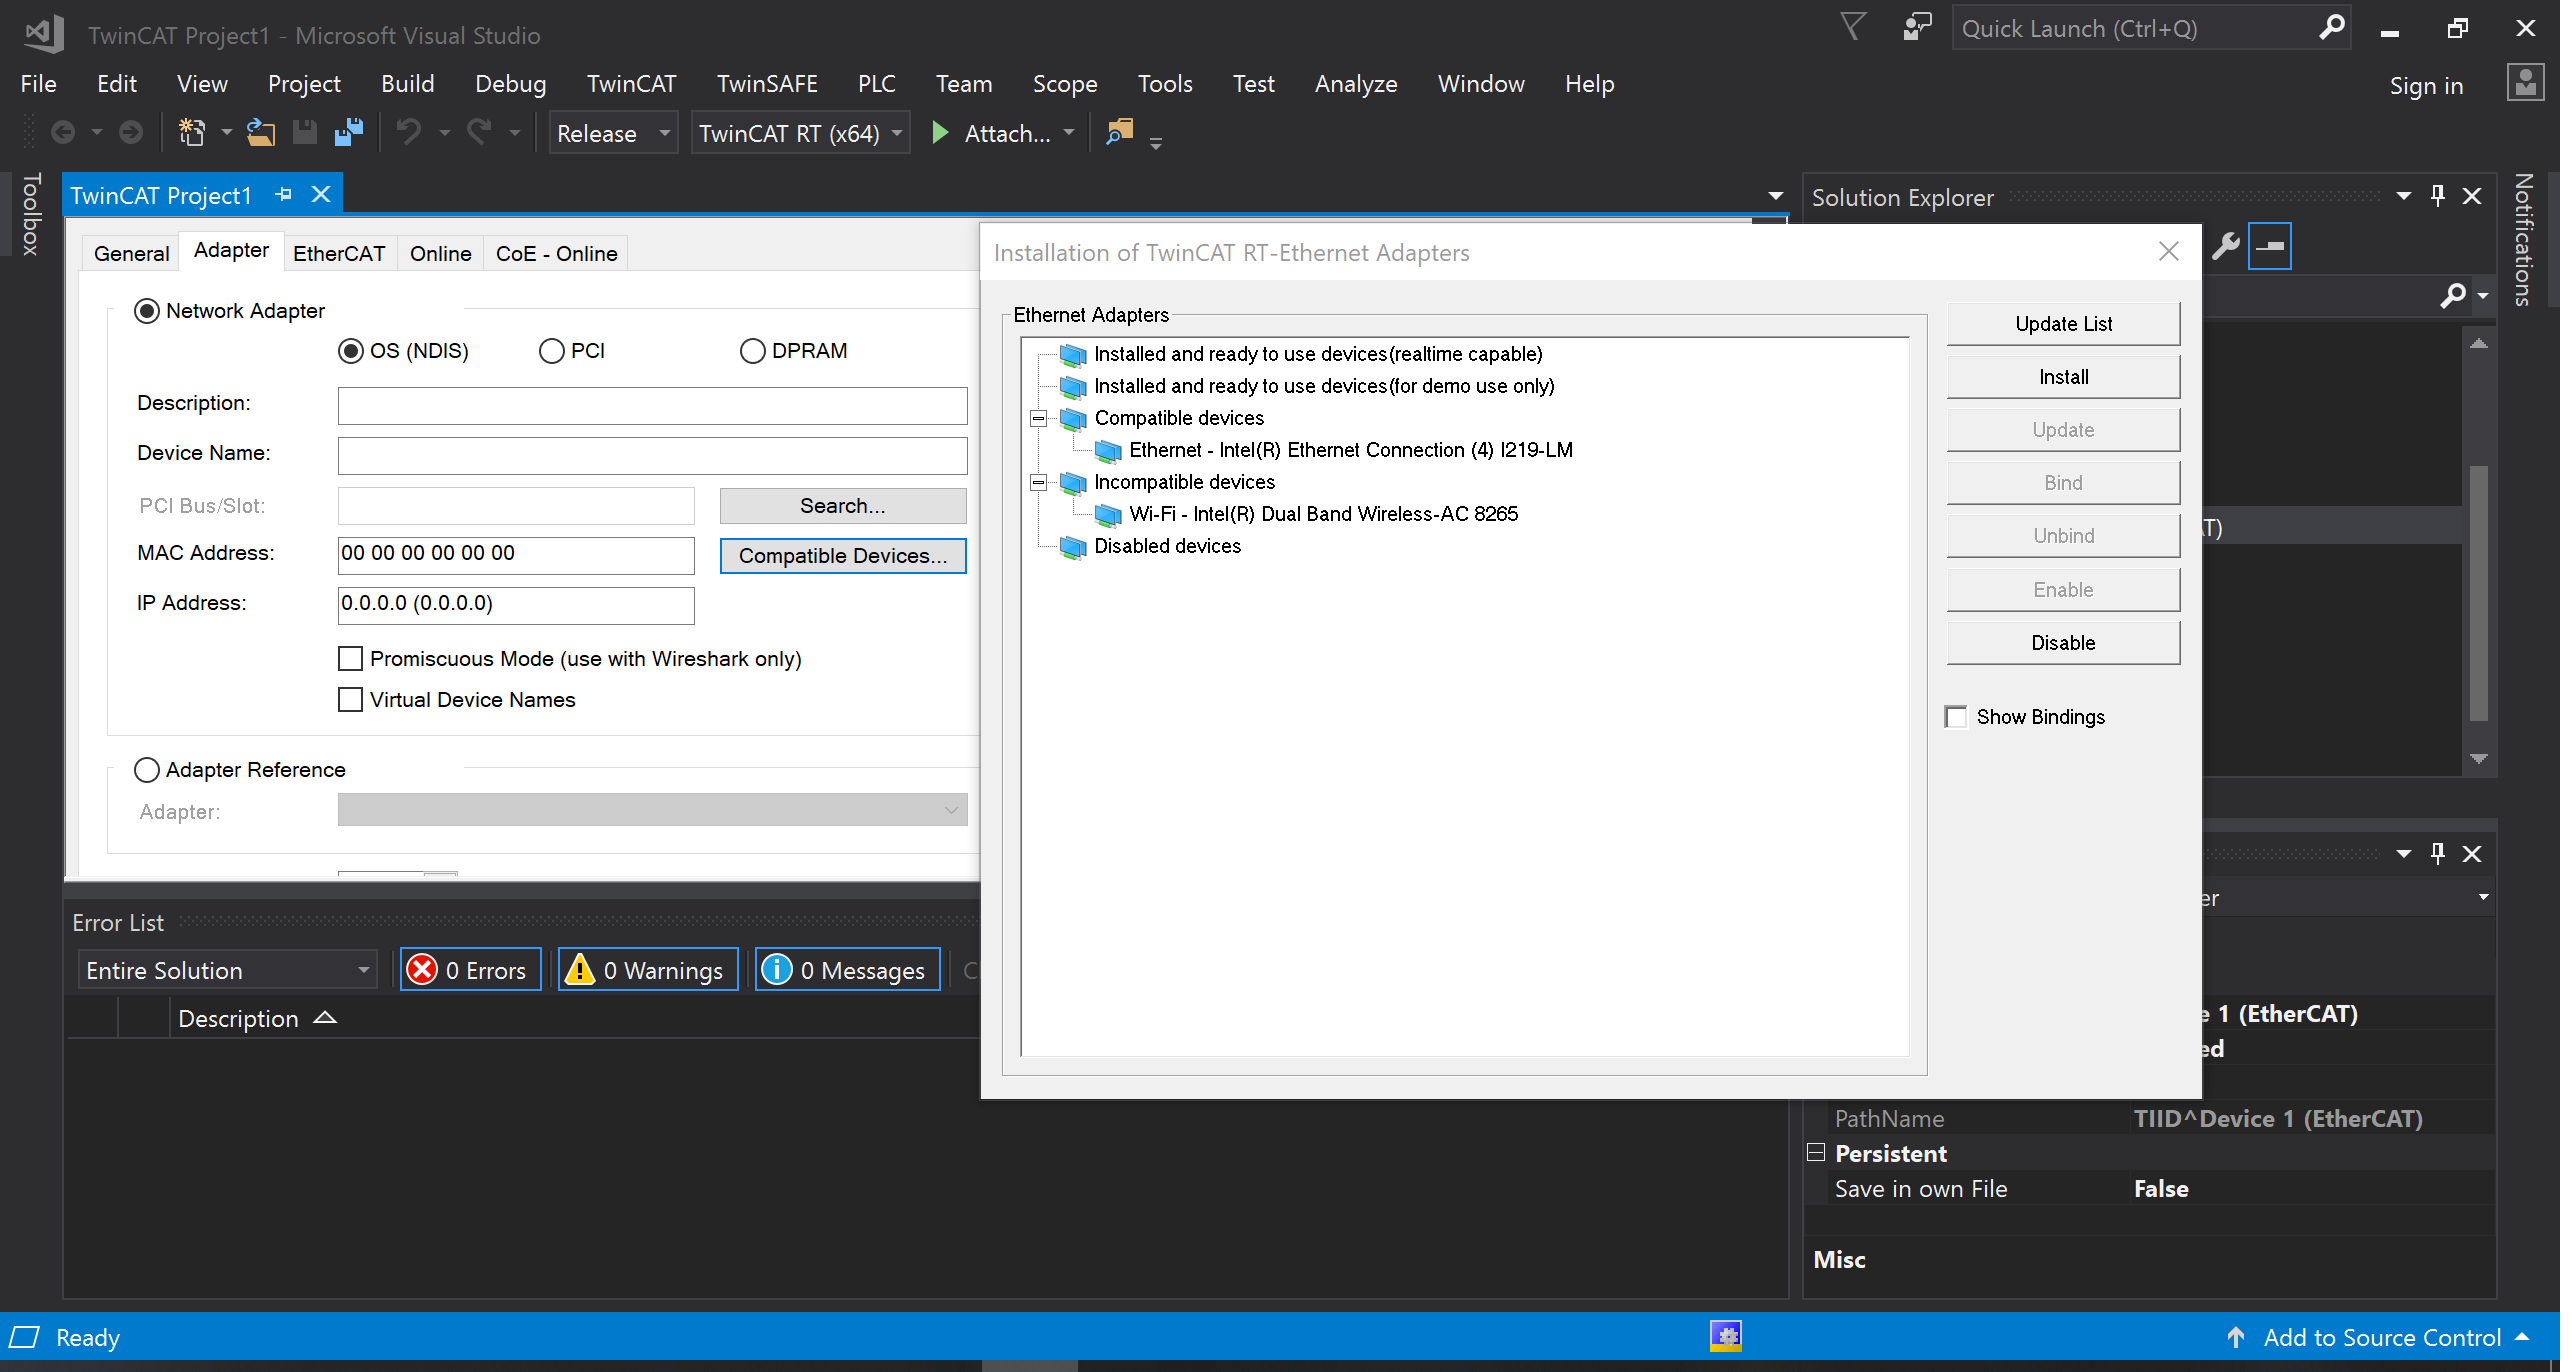2572x1372 pixels.
Task: Select the Adapter Reference radio button
Action: (147, 770)
